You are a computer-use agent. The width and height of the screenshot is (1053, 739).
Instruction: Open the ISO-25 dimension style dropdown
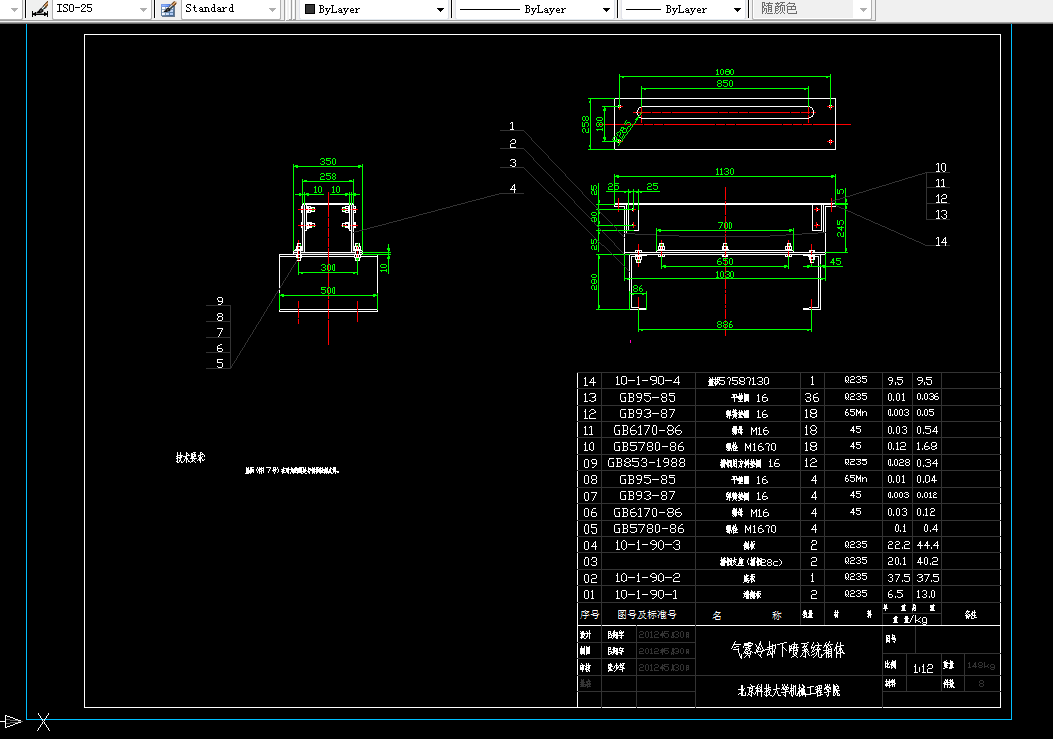tap(143, 9)
